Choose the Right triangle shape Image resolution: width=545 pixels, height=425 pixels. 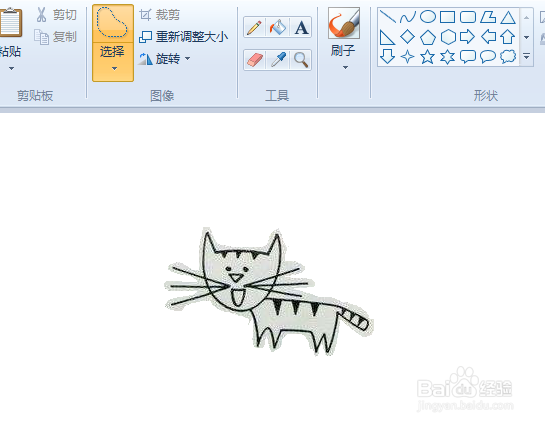(x=387, y=37)
